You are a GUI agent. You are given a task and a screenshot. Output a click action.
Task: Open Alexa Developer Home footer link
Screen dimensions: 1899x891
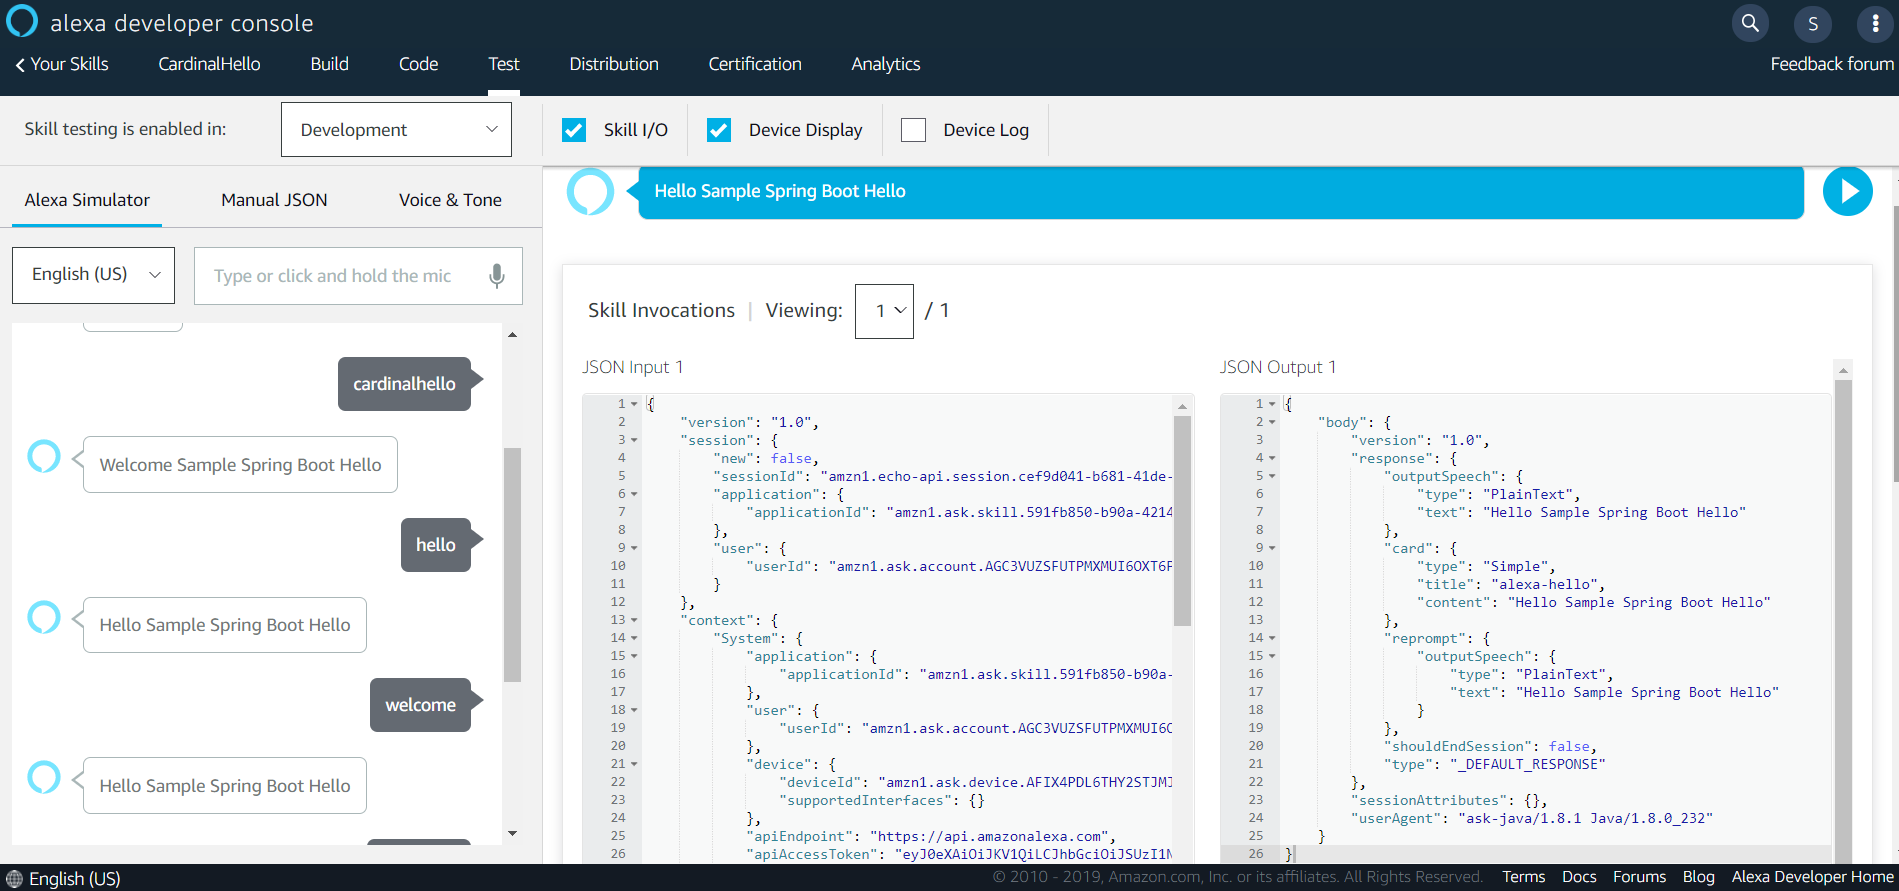[x=1812, y=877]
